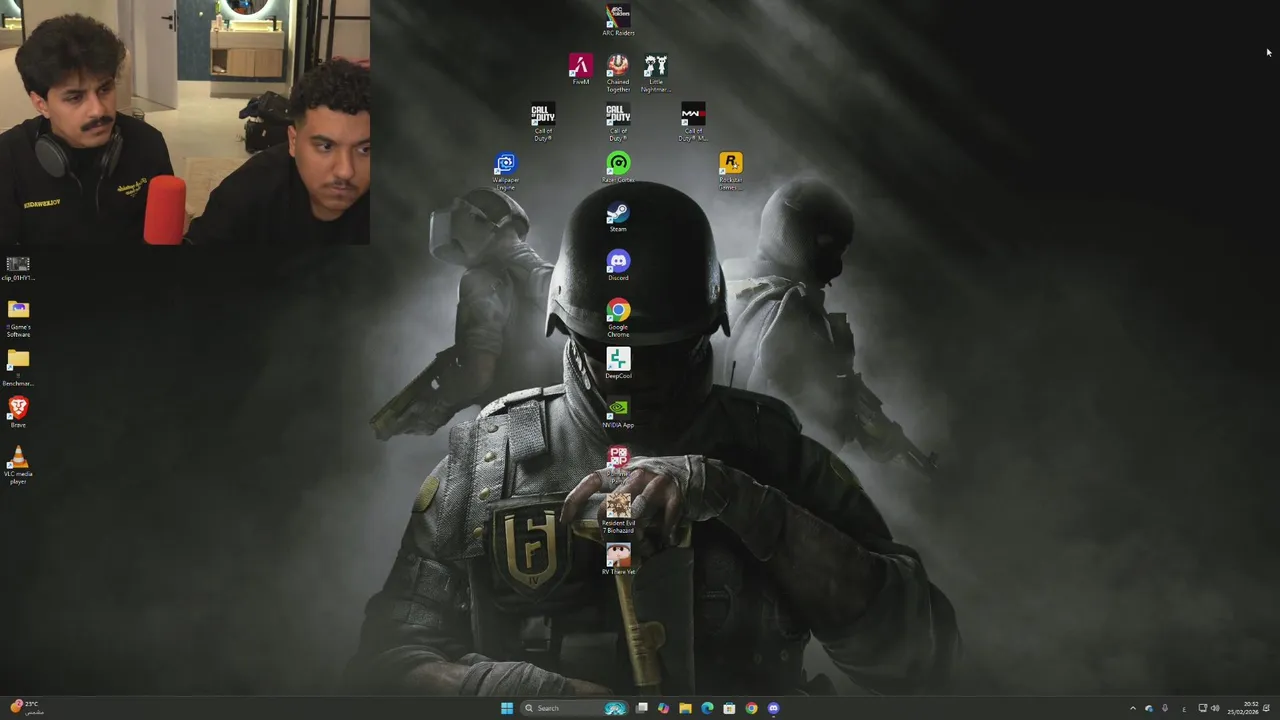The width and height of the screenshot is (1280, 720).
Task: Open the OneDrive tray icon
Action: point(1149,708)
